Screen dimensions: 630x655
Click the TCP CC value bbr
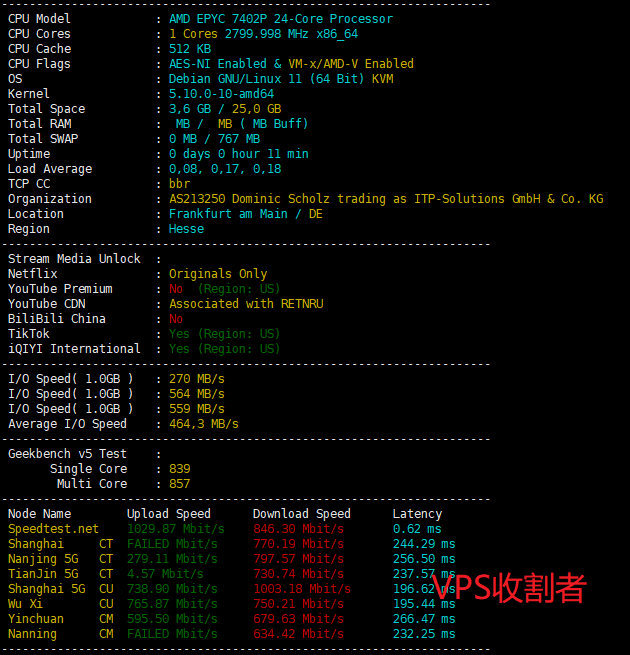[x=179, y=184]
